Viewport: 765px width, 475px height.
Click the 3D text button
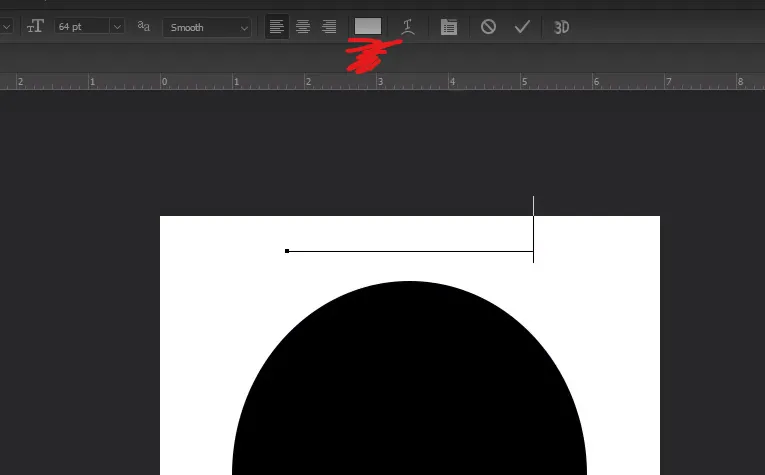point(561,27)
